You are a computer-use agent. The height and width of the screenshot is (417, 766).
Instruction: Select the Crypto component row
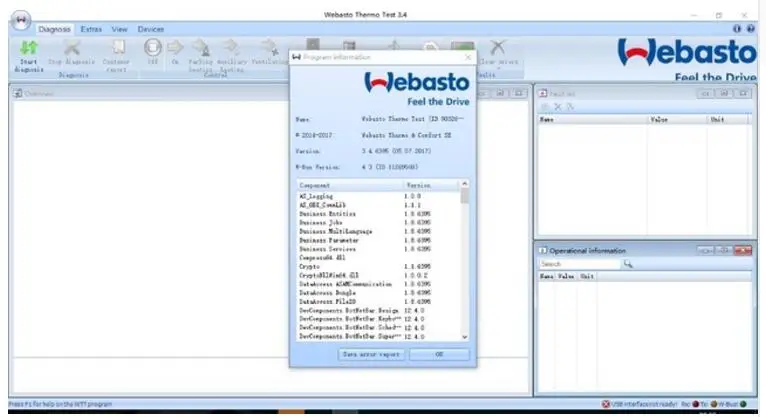(379, 267)
